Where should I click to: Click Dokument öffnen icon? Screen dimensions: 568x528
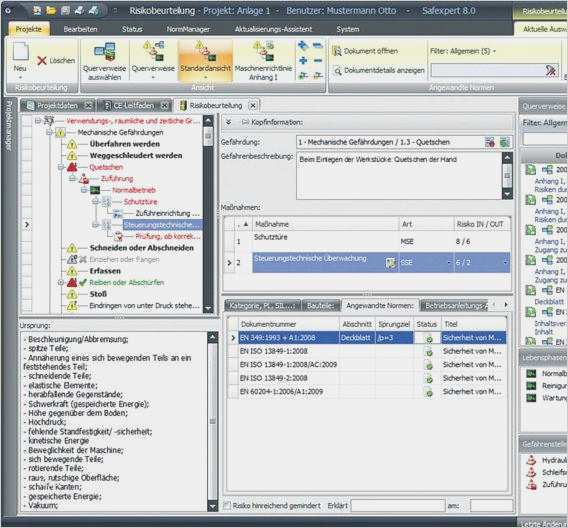point(337,51)
